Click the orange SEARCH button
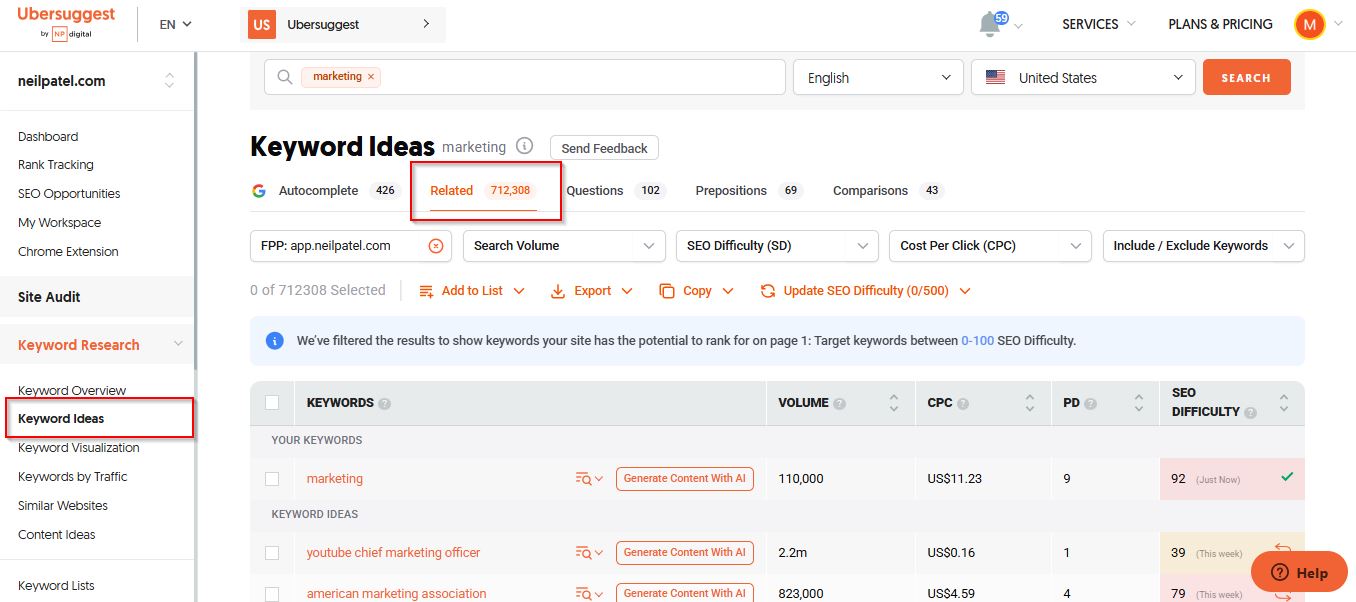The width and height of the screenshot is (1356, 602). pos(1246,77)
